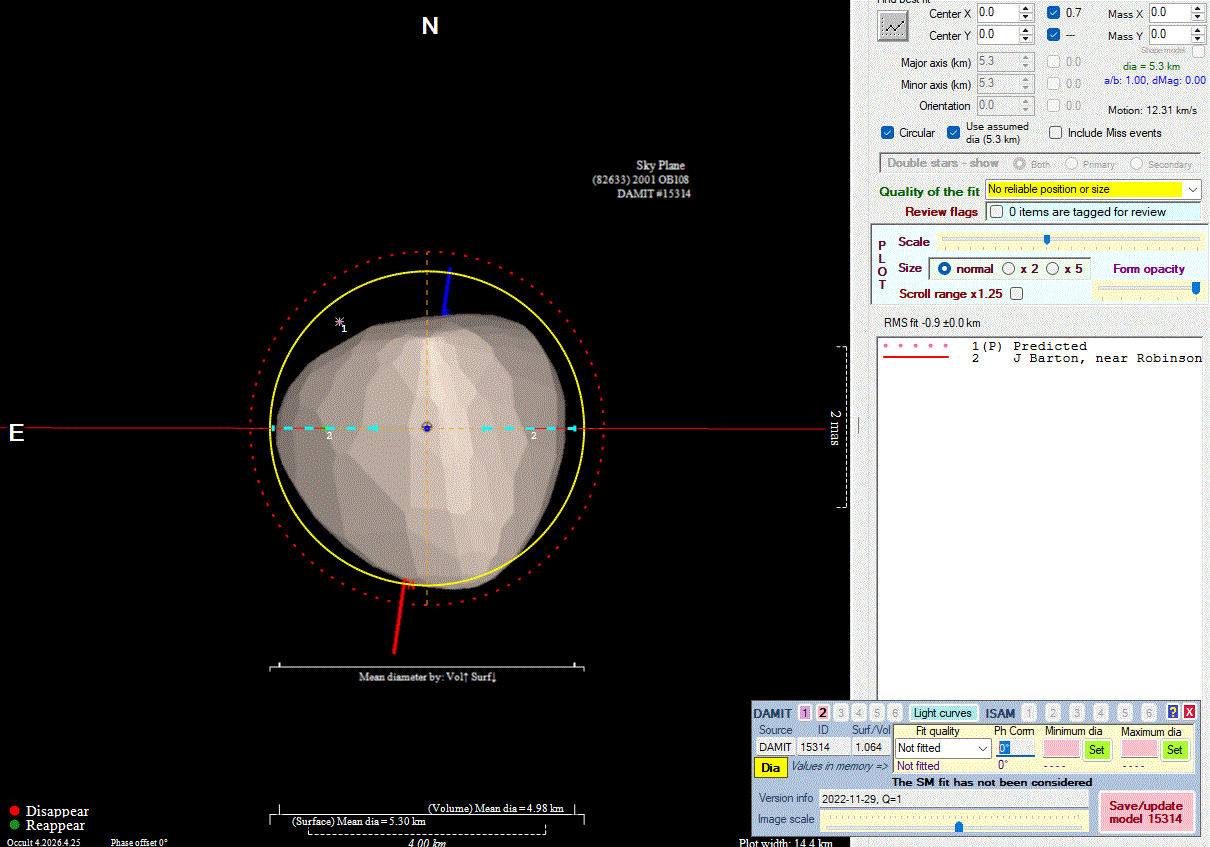
Task: Decrease Mass X with the down spinner
Action: point(1197,18)
